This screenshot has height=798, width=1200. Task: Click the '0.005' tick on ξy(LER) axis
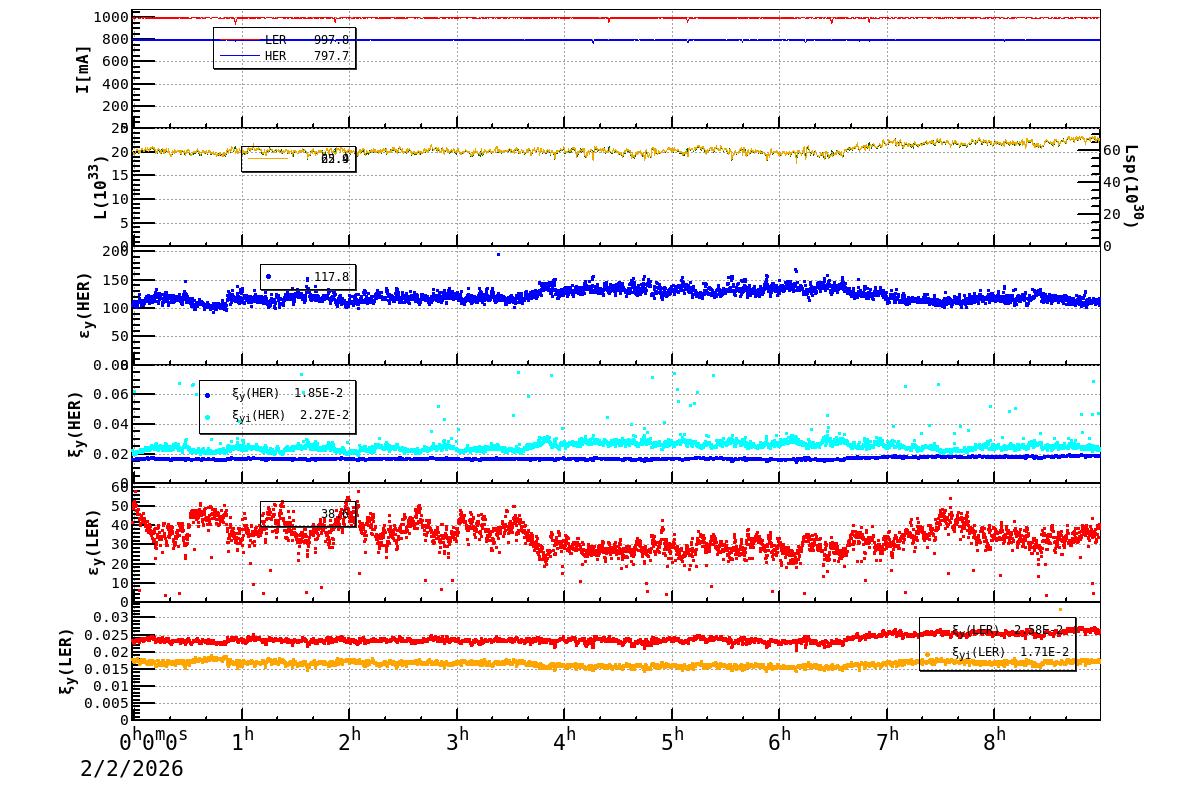[106, 703]
